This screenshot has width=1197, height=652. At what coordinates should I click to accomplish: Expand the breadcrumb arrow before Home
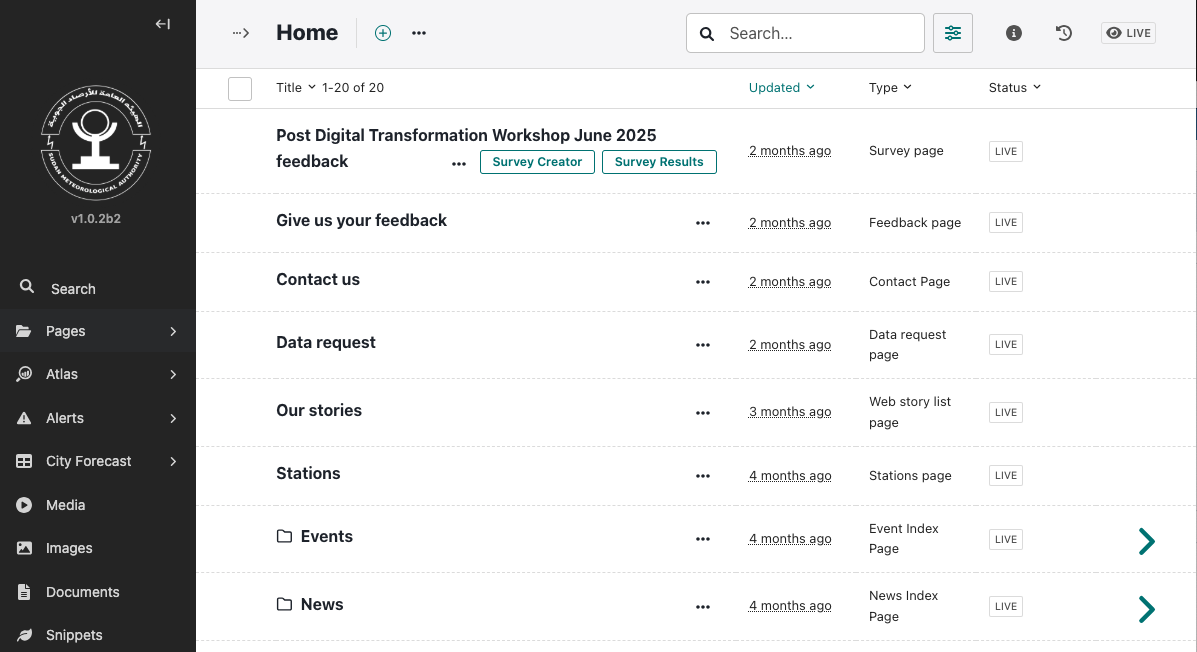241,33
